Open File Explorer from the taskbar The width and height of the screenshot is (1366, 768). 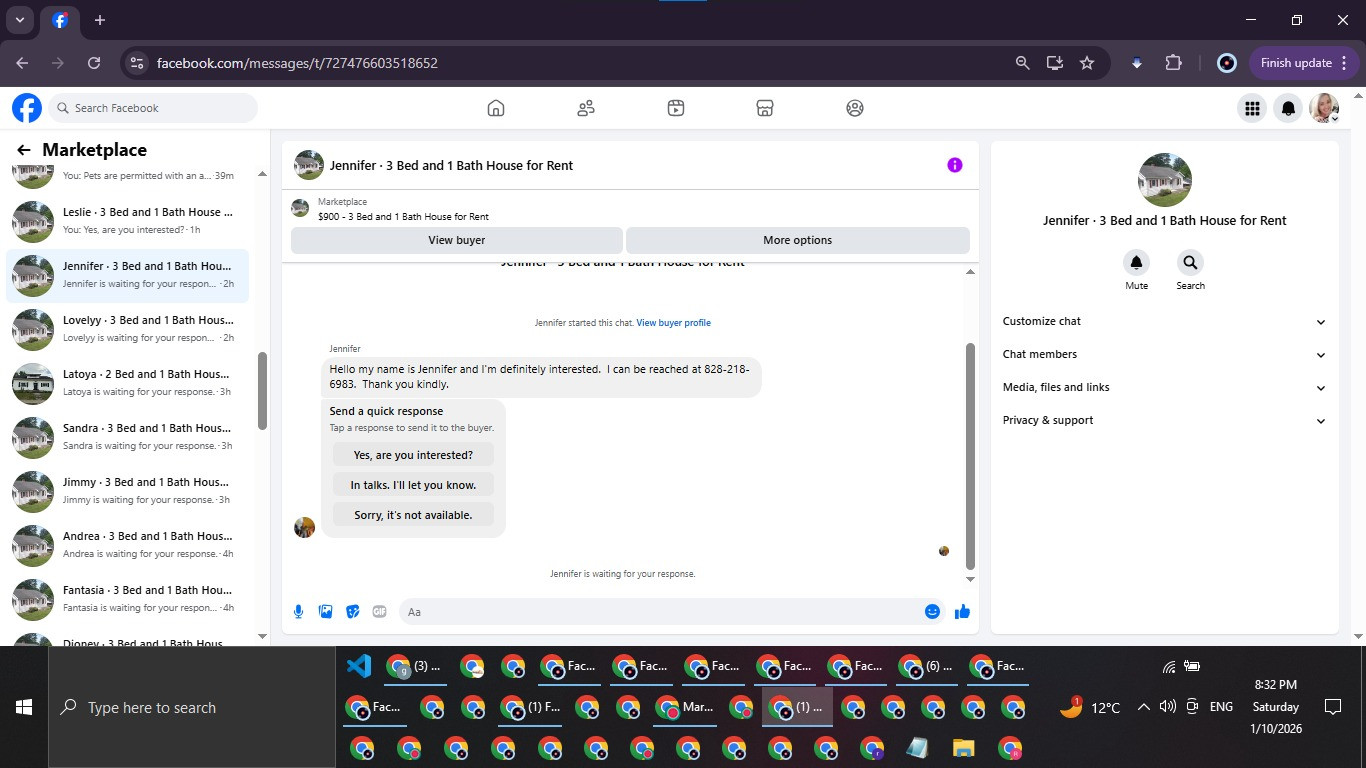963,748
